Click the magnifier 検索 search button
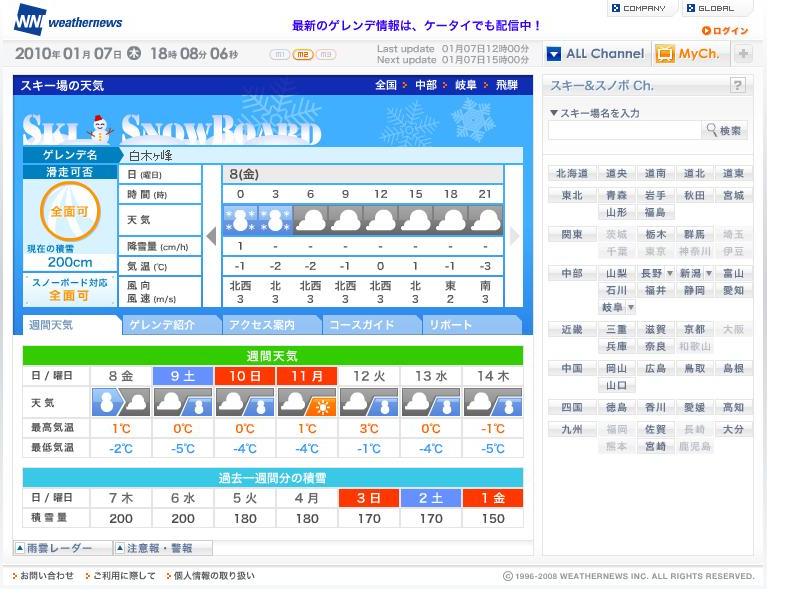 point(724,131)
